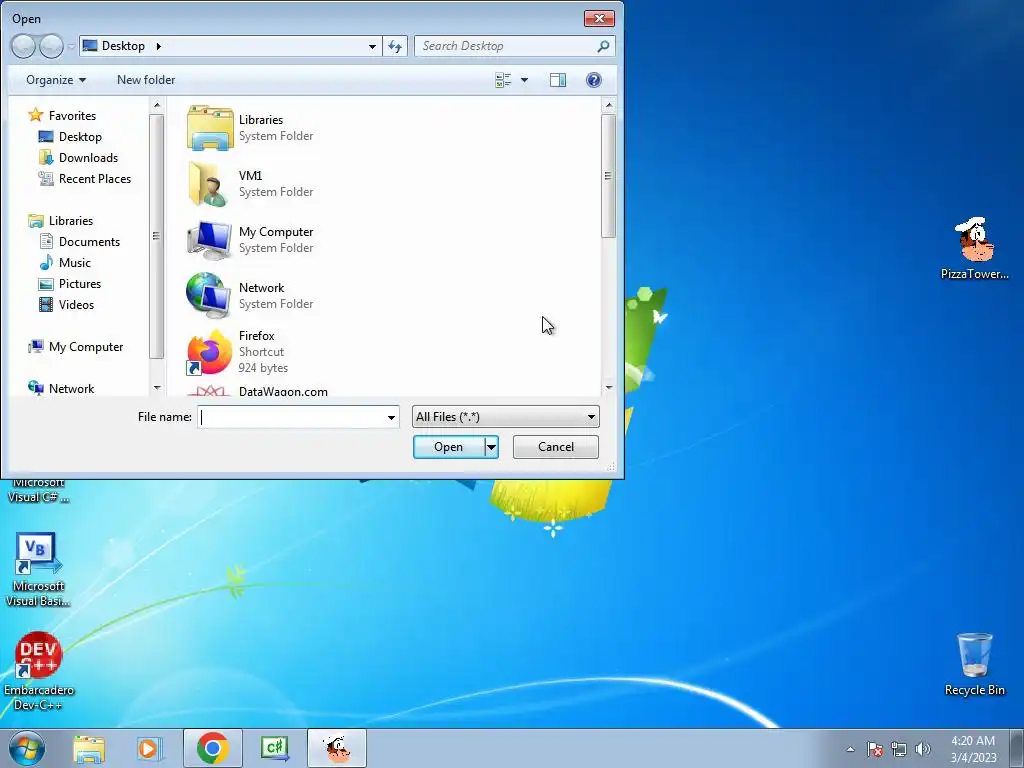
Task: Open the recent pages dropdown arrow
Action: [x=71, y=46]
